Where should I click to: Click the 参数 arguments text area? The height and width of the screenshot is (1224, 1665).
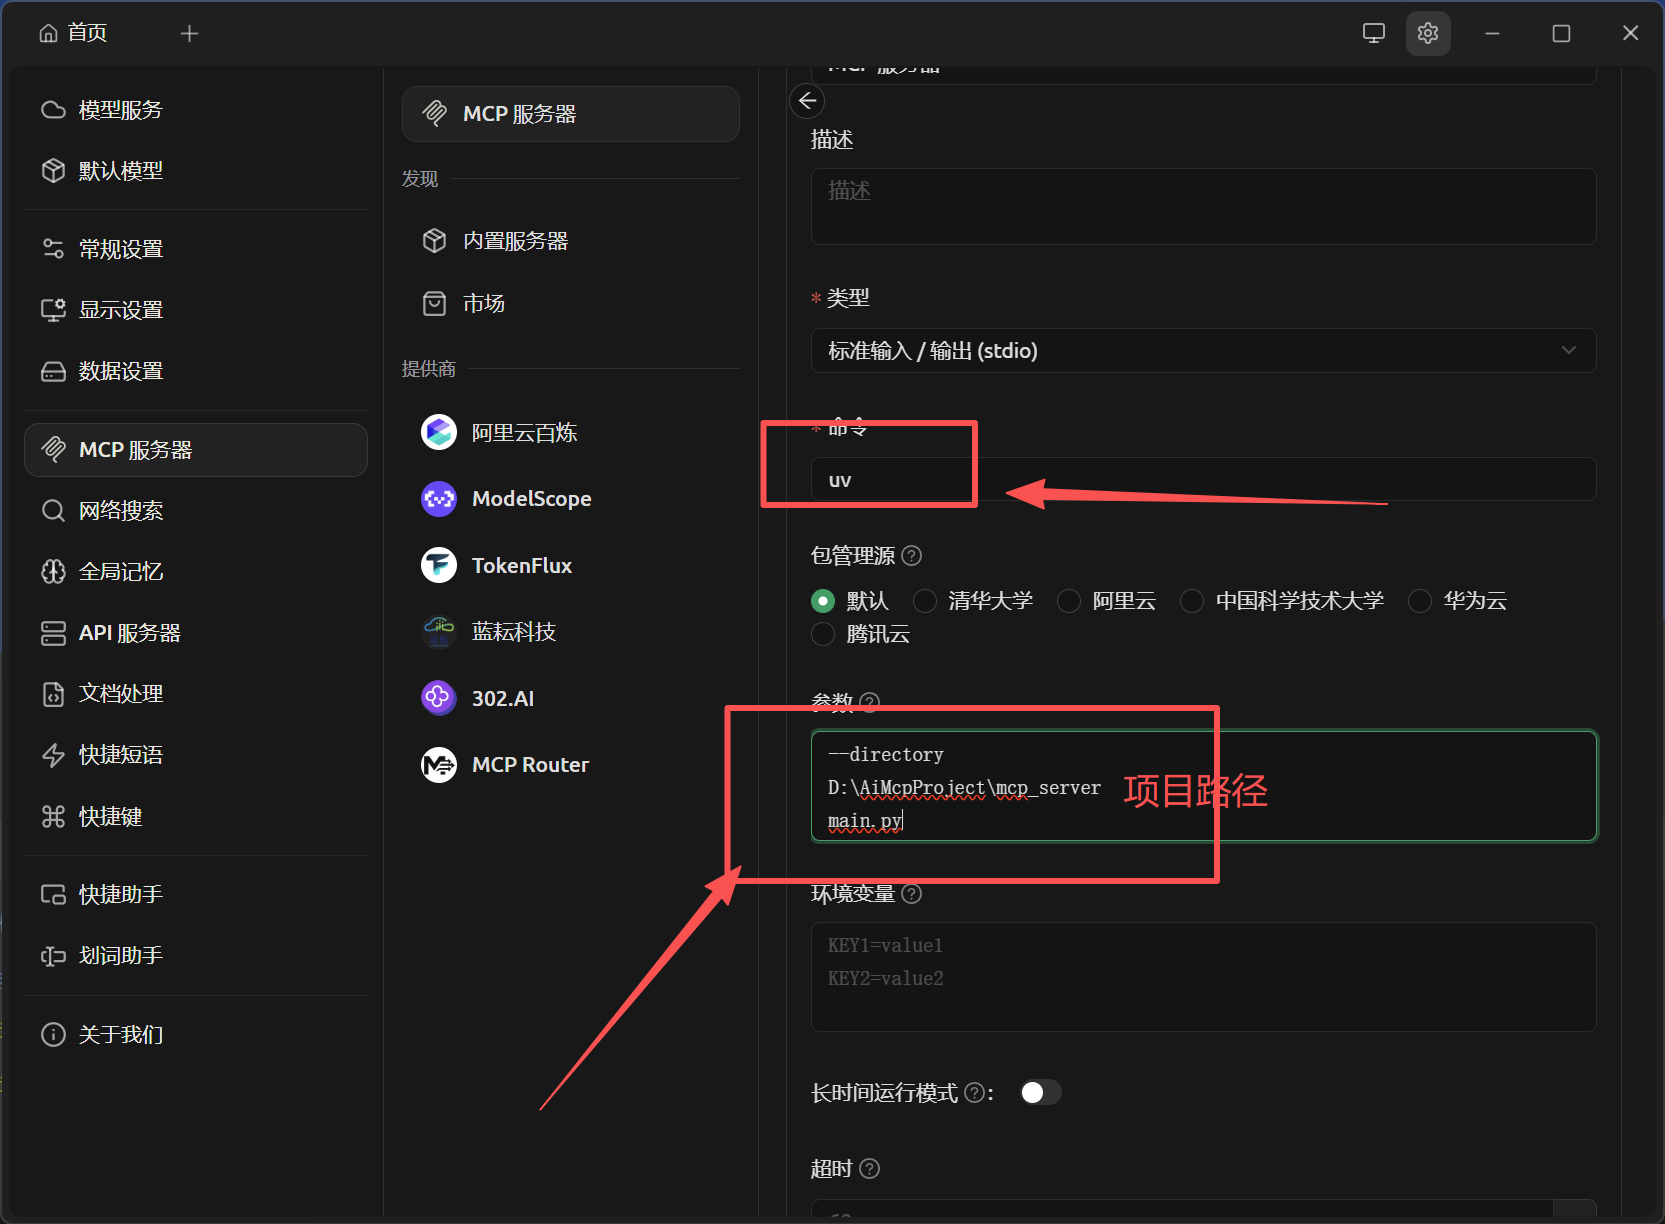(x=1203, y=786)
